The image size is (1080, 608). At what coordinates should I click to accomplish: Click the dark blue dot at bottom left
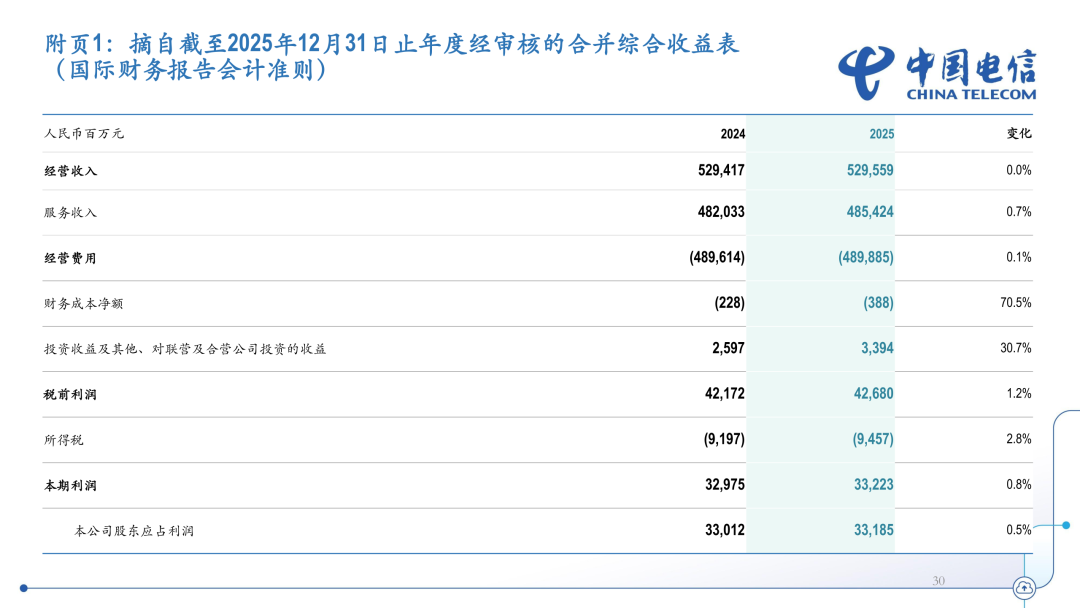[x=24, y=588]
